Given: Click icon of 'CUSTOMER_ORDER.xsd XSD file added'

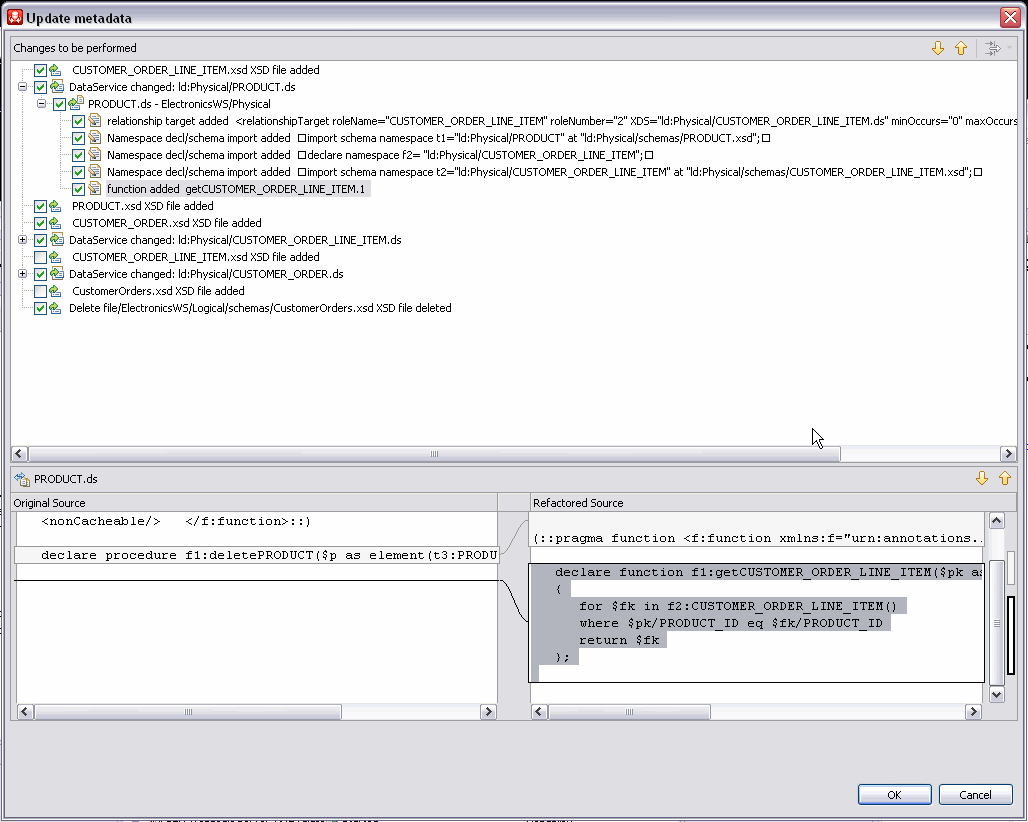Looking at the screenshot, I should point(56,223).
